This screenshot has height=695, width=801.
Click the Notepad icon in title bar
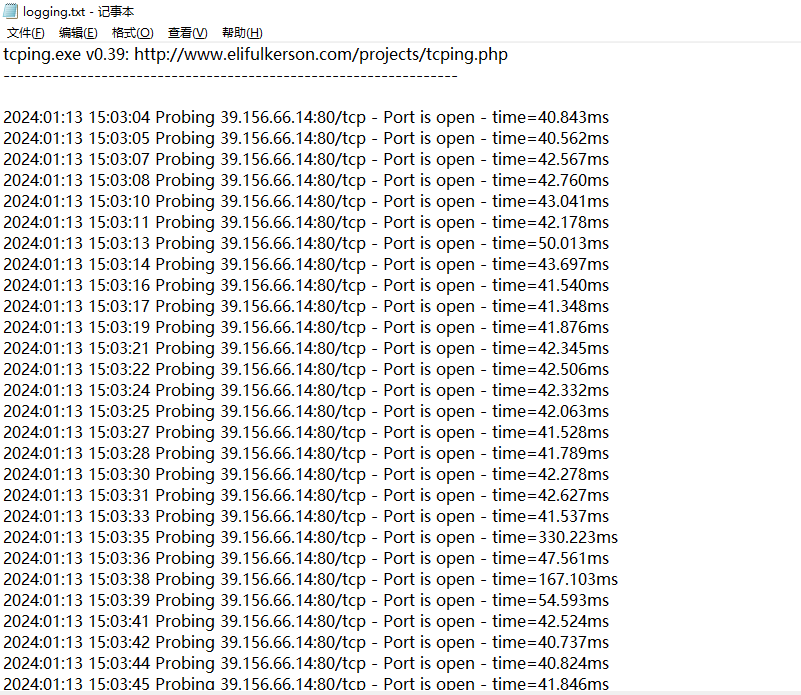(x=10, y=11)
